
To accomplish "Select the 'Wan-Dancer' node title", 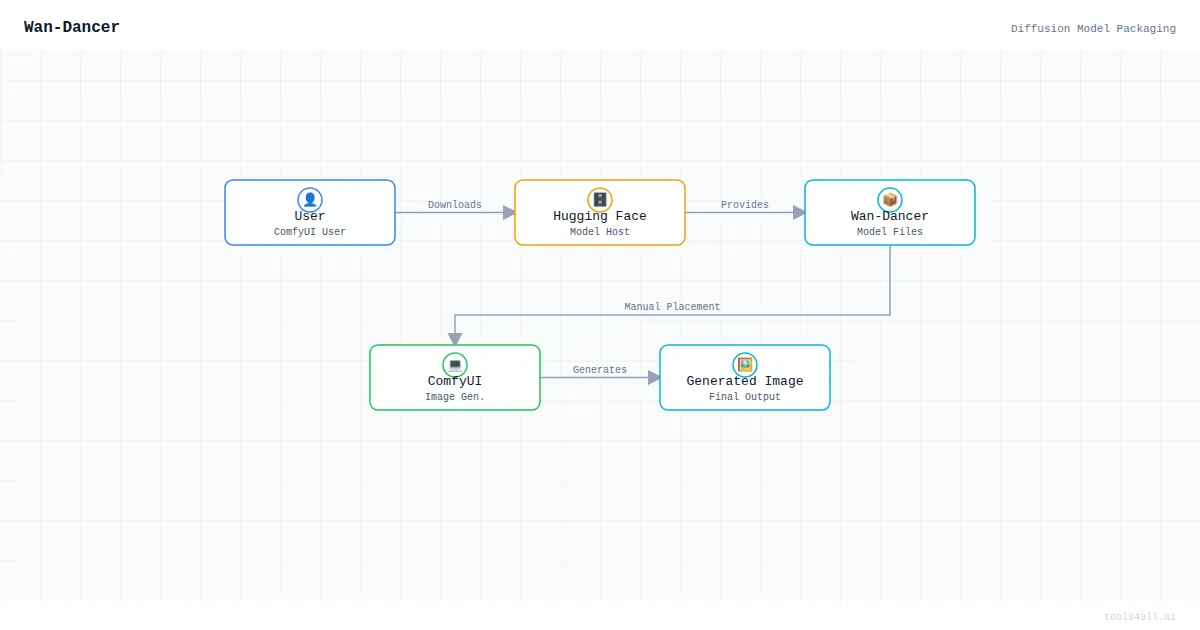I will 890,216.
